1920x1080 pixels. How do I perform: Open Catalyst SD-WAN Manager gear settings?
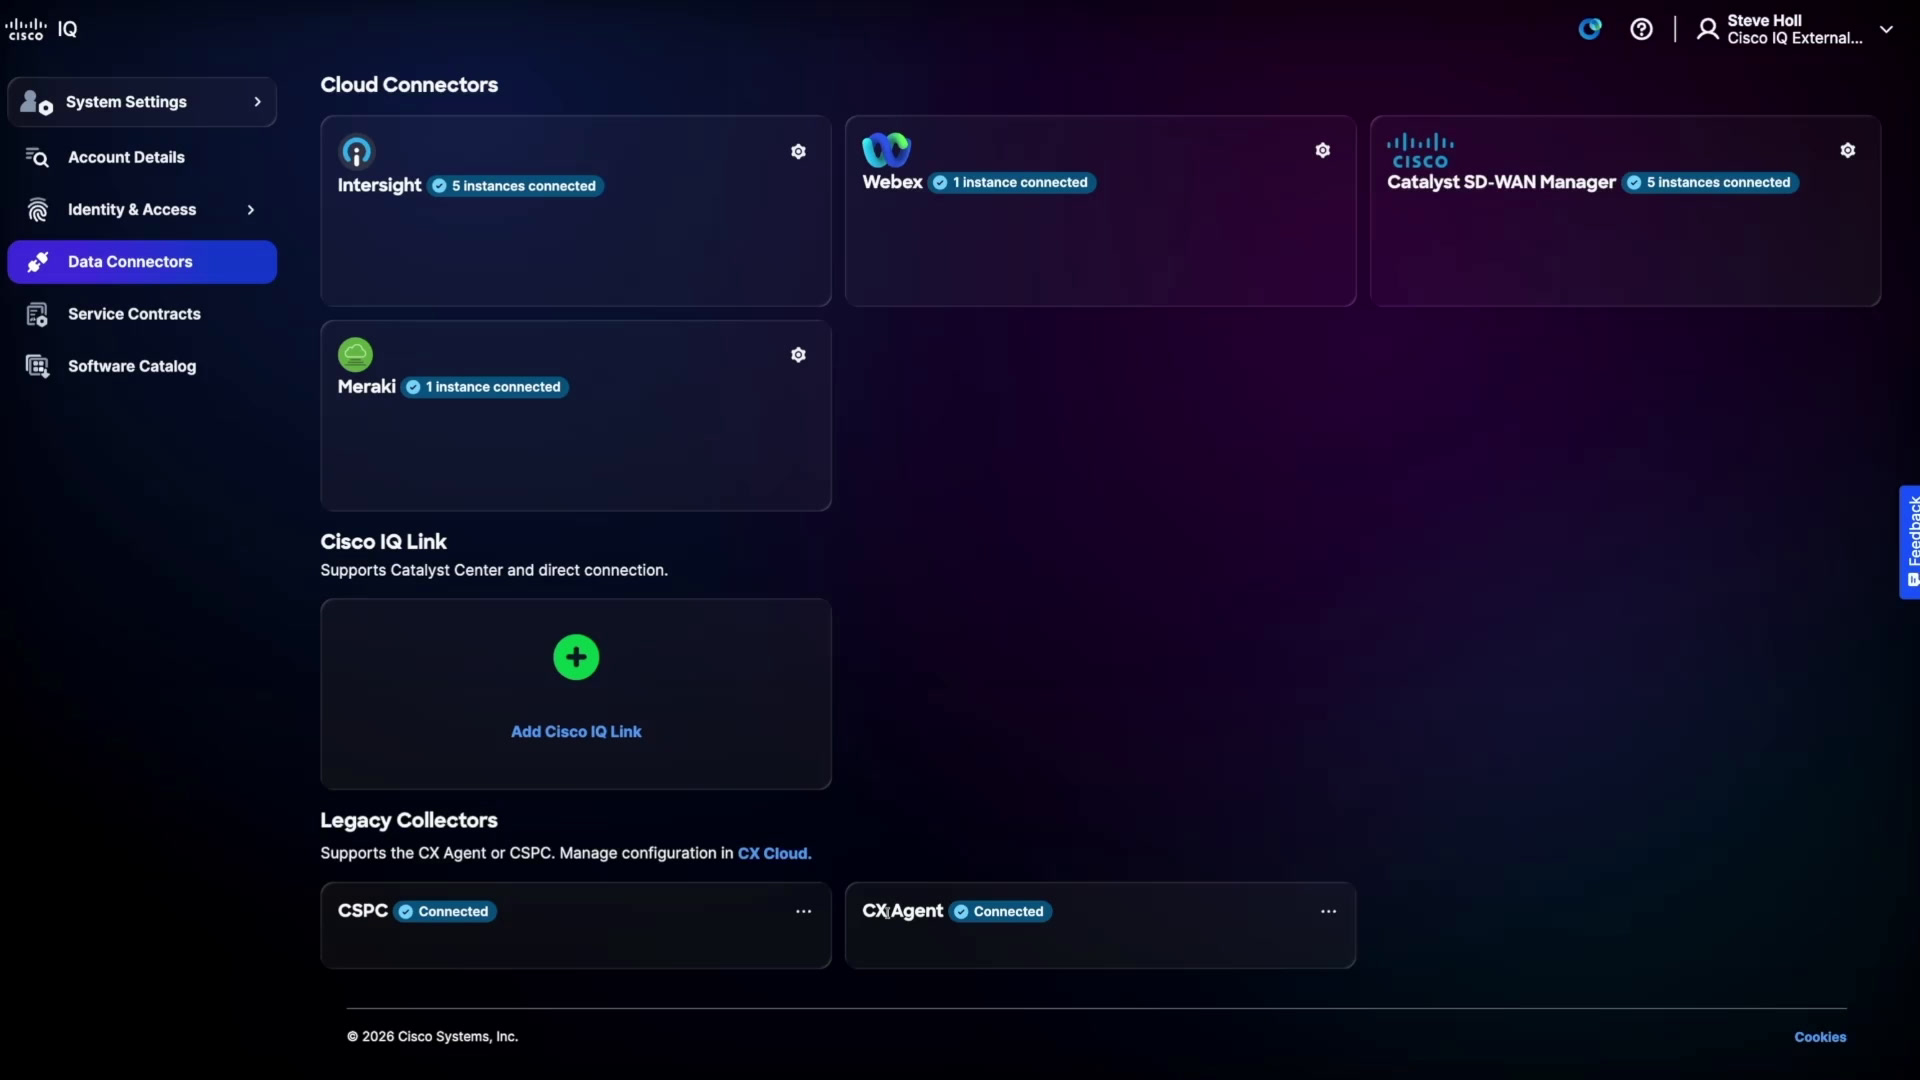pyautogui.click(x=1847, y=150)
